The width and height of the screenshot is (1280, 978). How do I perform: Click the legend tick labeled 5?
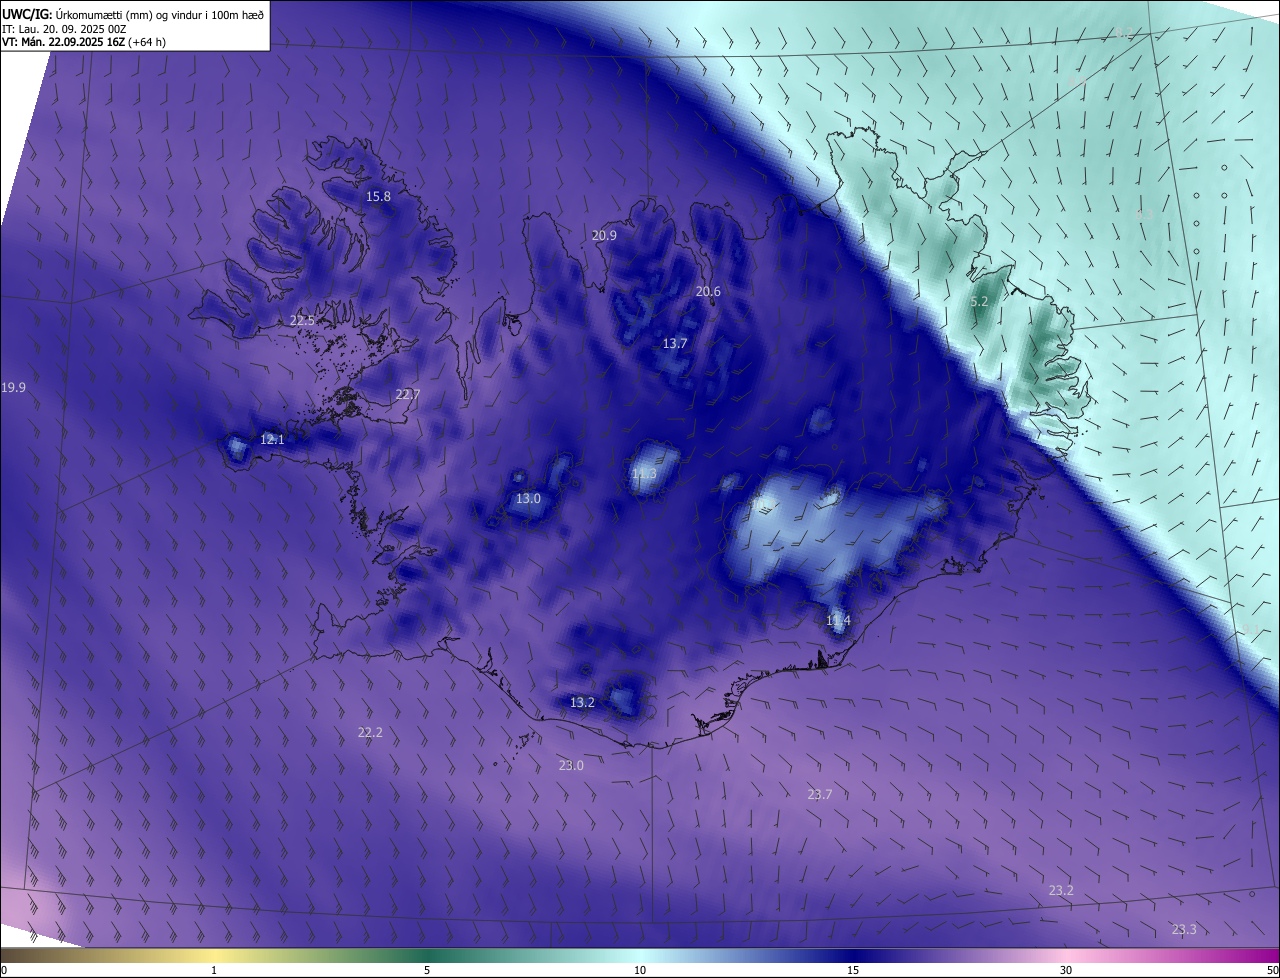[427, 970]
